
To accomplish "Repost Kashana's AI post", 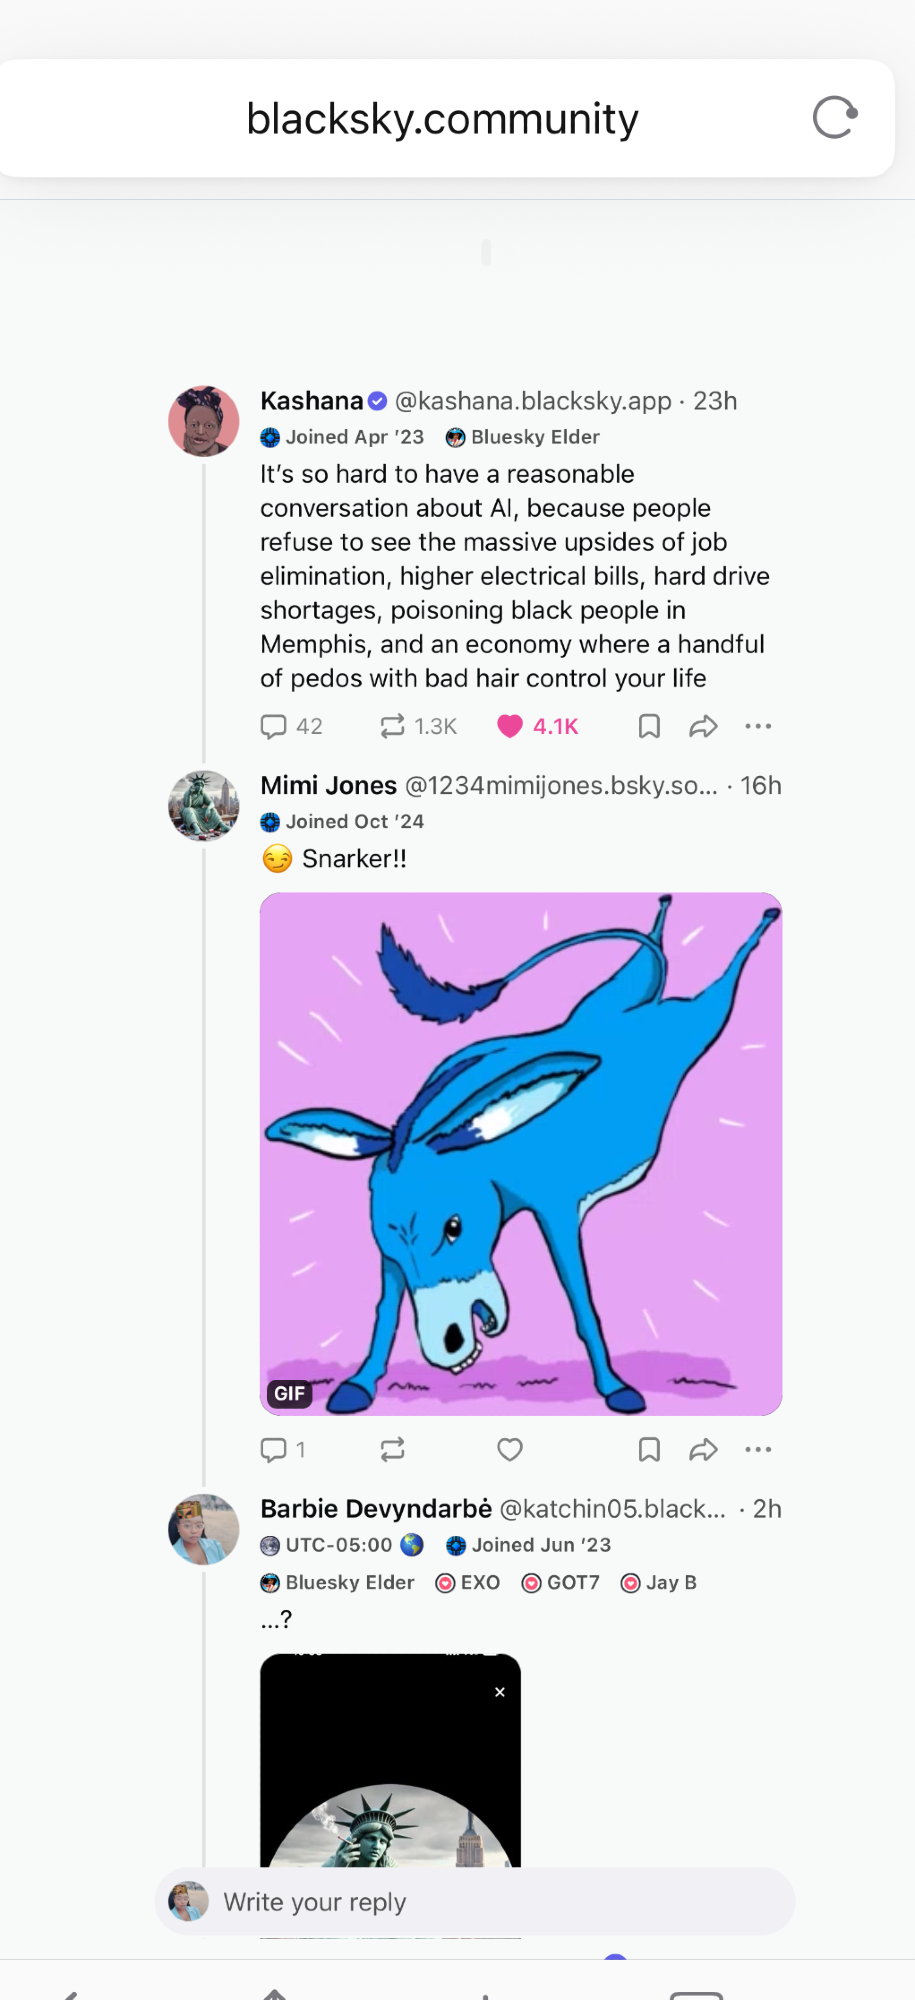I will point(417,726).
